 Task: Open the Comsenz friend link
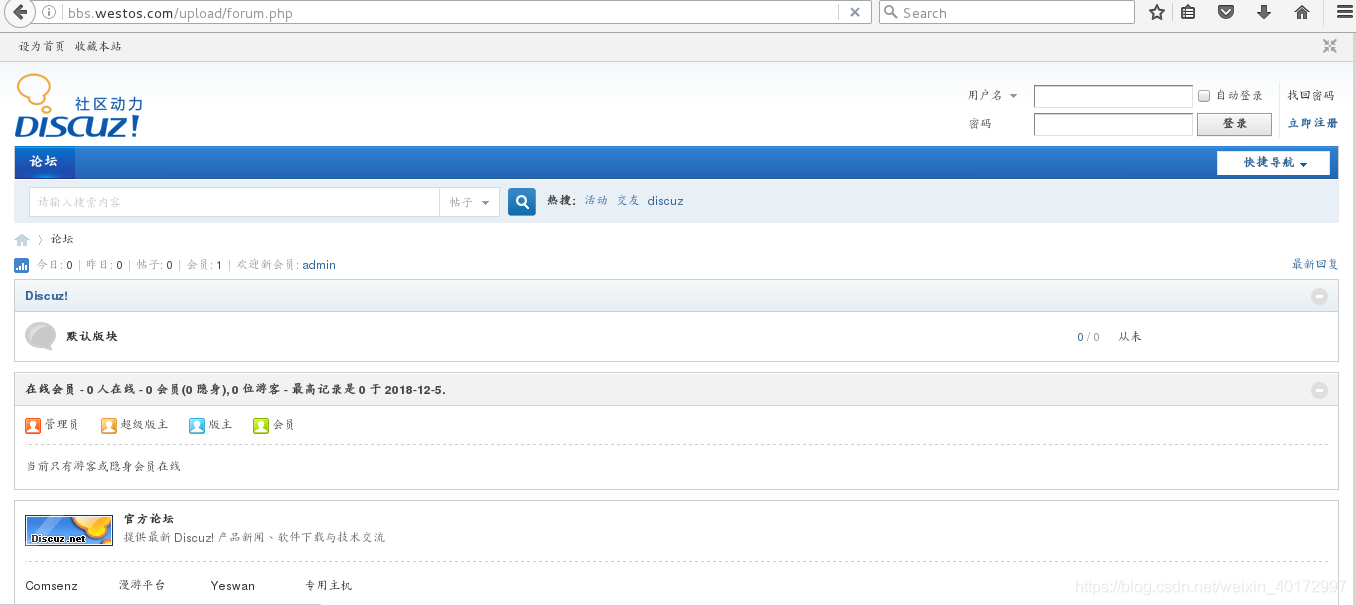(51, 586)
